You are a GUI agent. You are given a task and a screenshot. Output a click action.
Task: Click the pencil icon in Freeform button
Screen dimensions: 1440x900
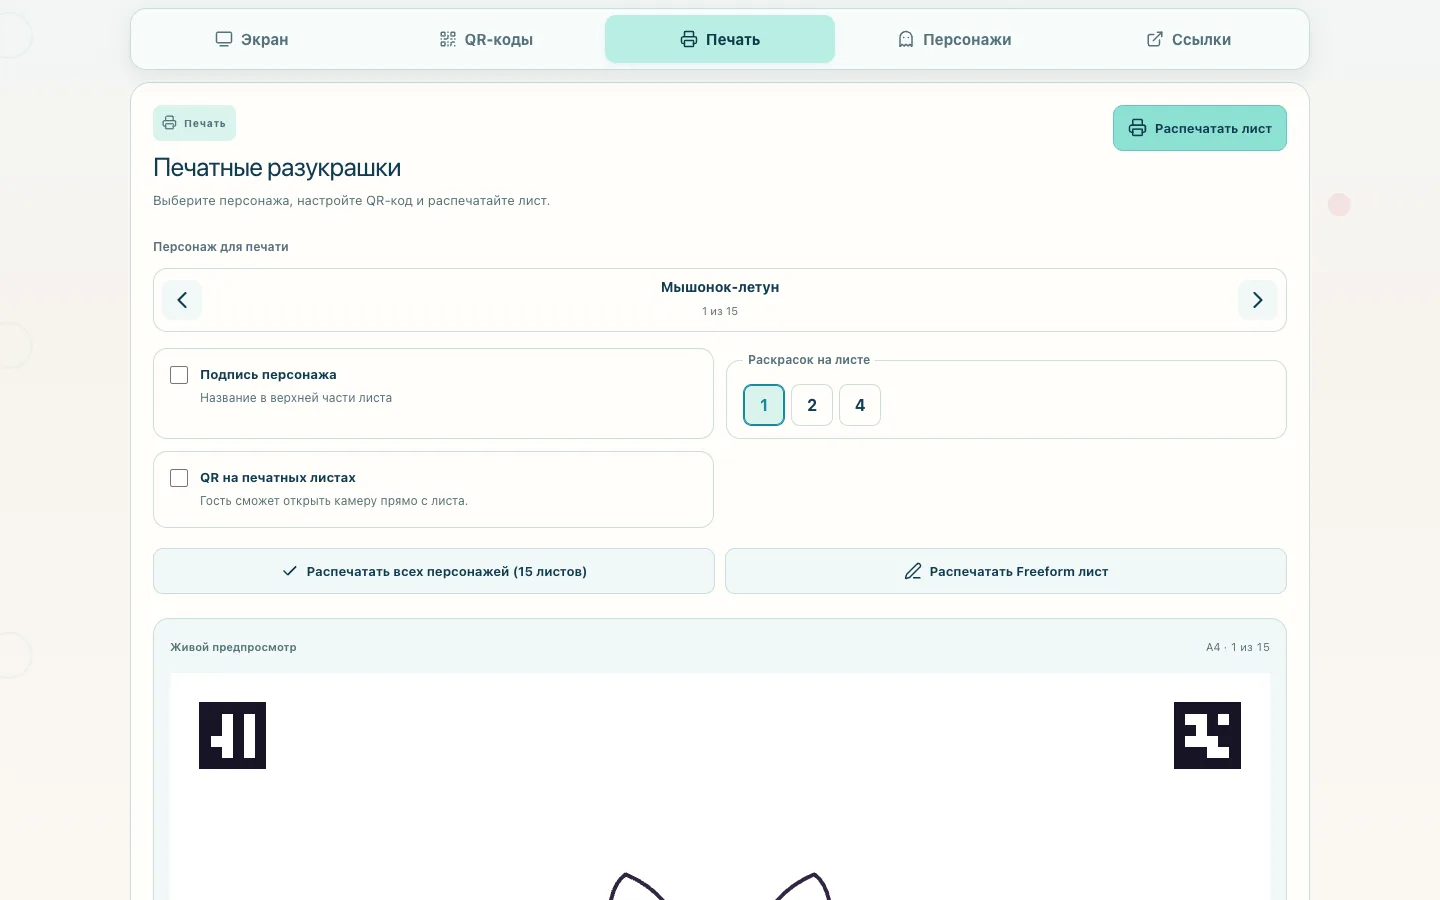click(x=913, y=571)
